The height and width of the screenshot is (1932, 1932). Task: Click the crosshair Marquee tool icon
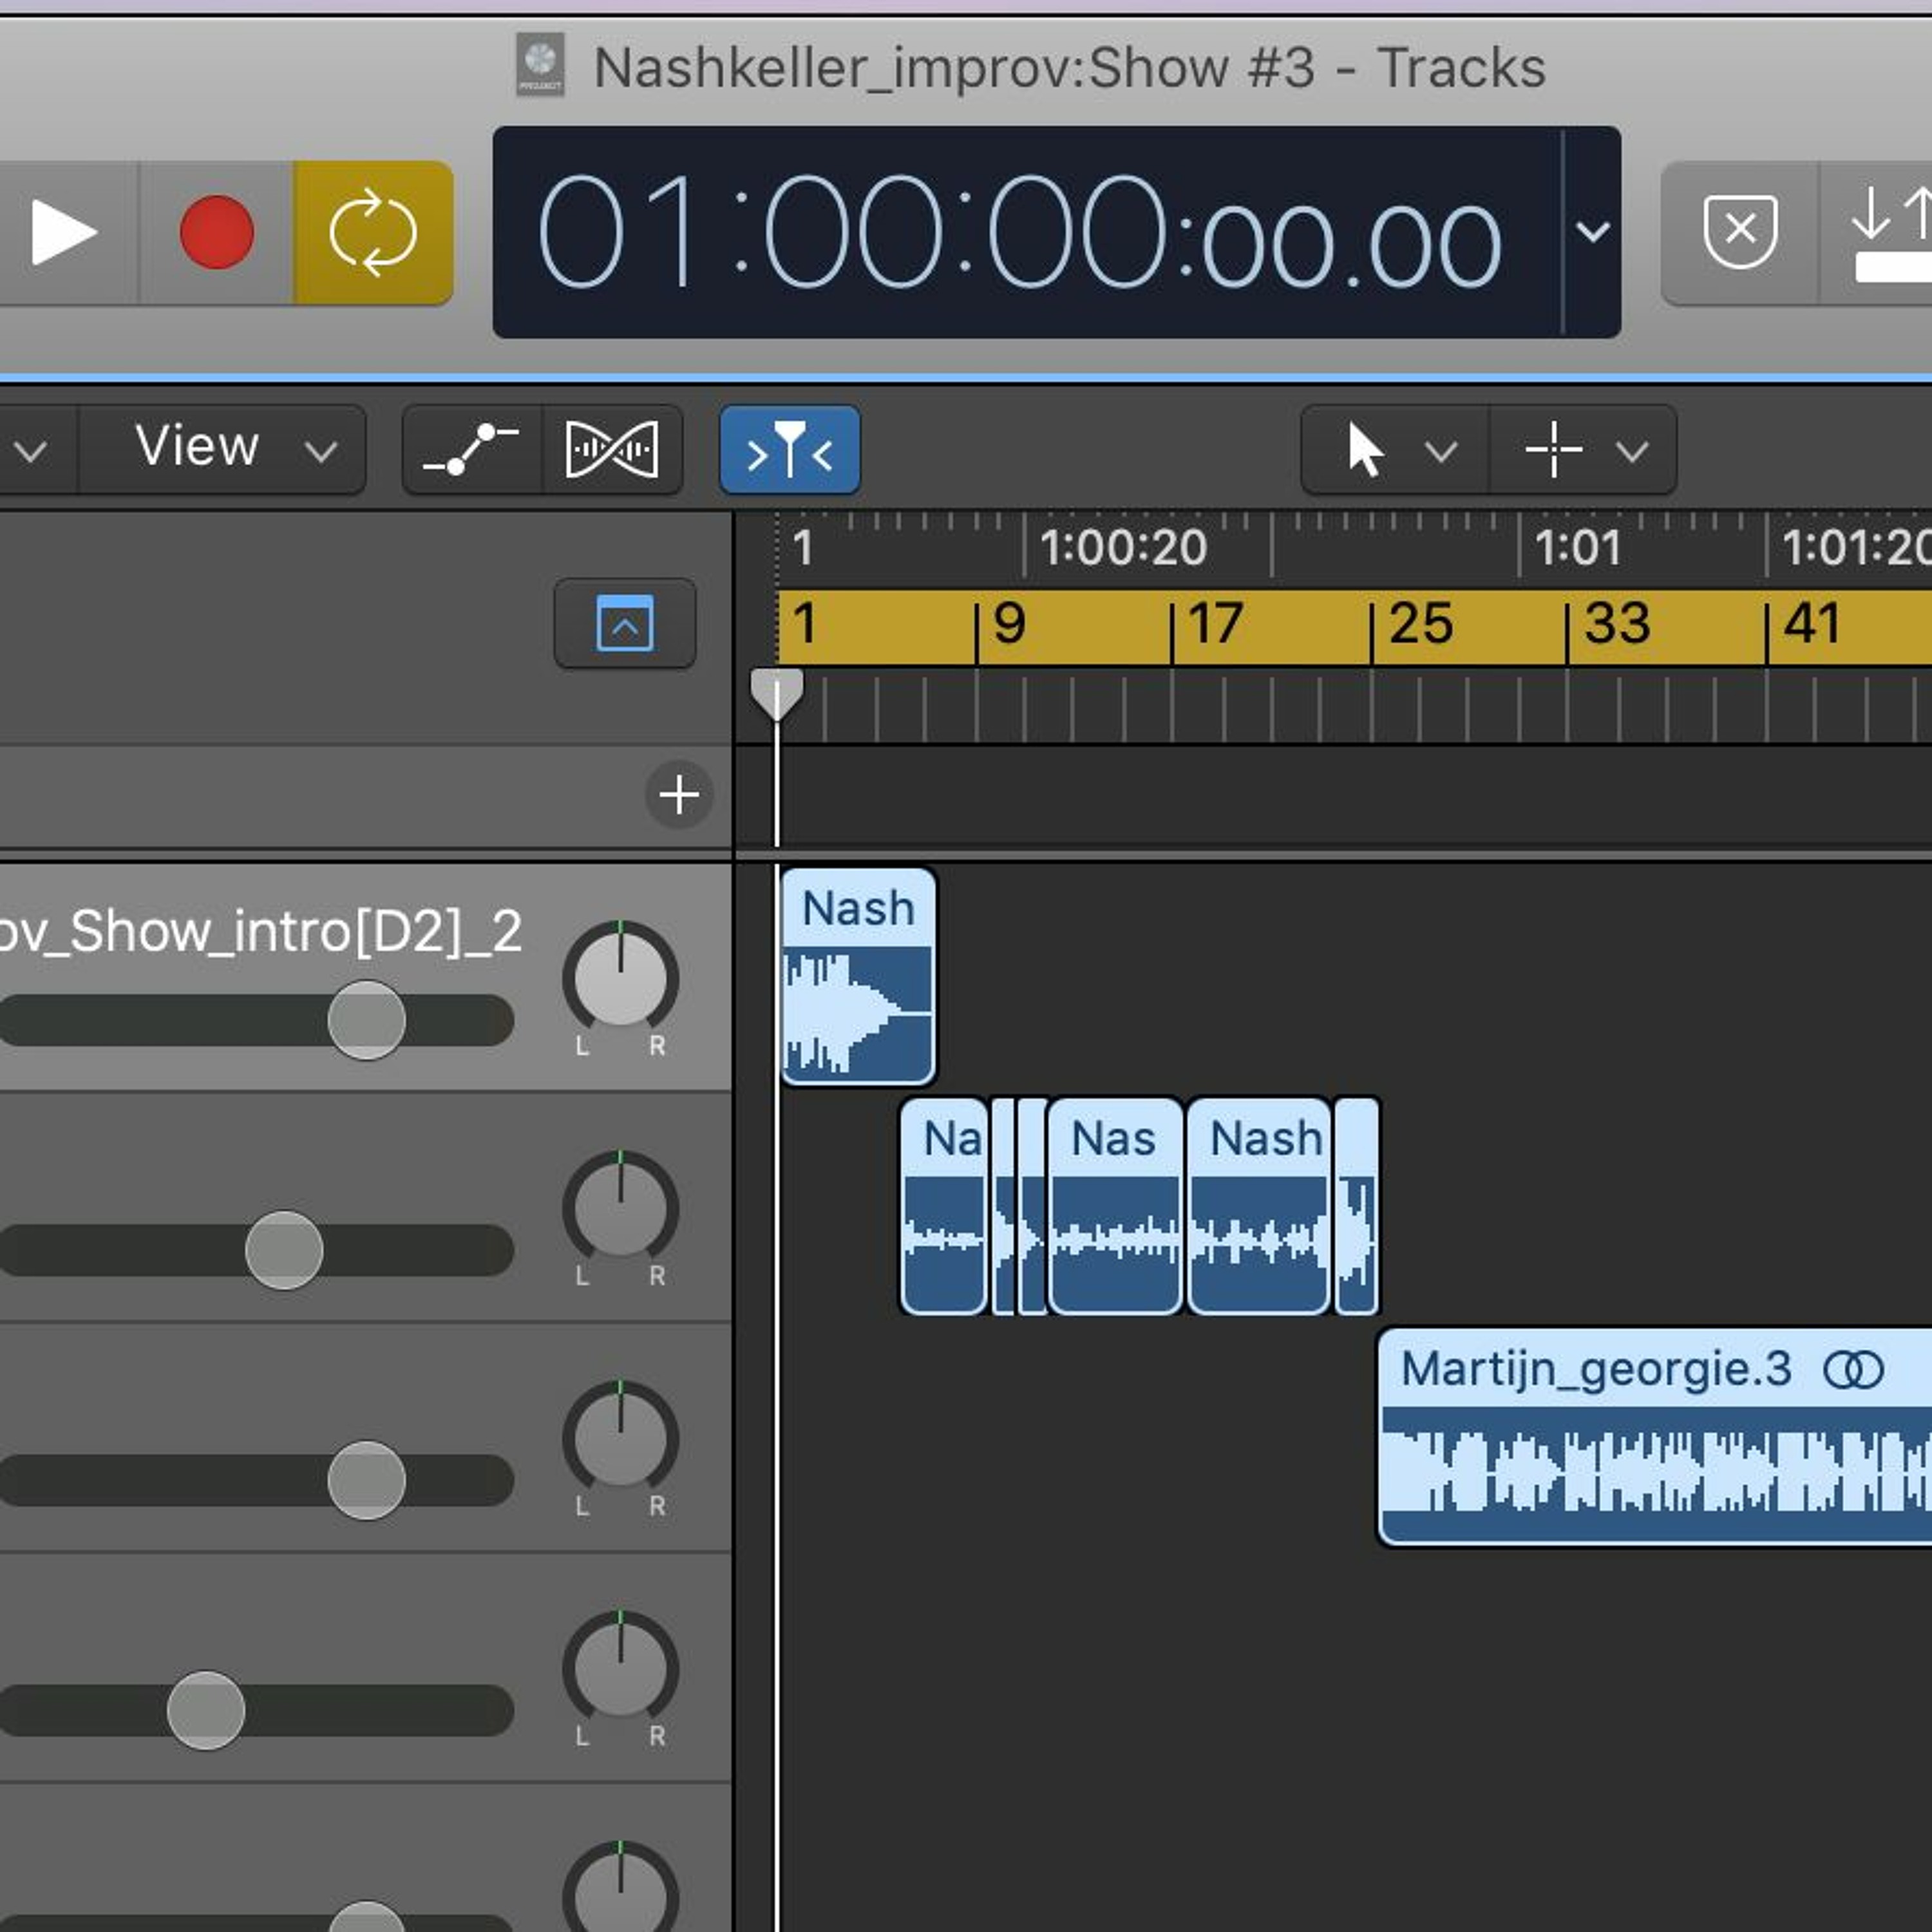[1553, 450]
